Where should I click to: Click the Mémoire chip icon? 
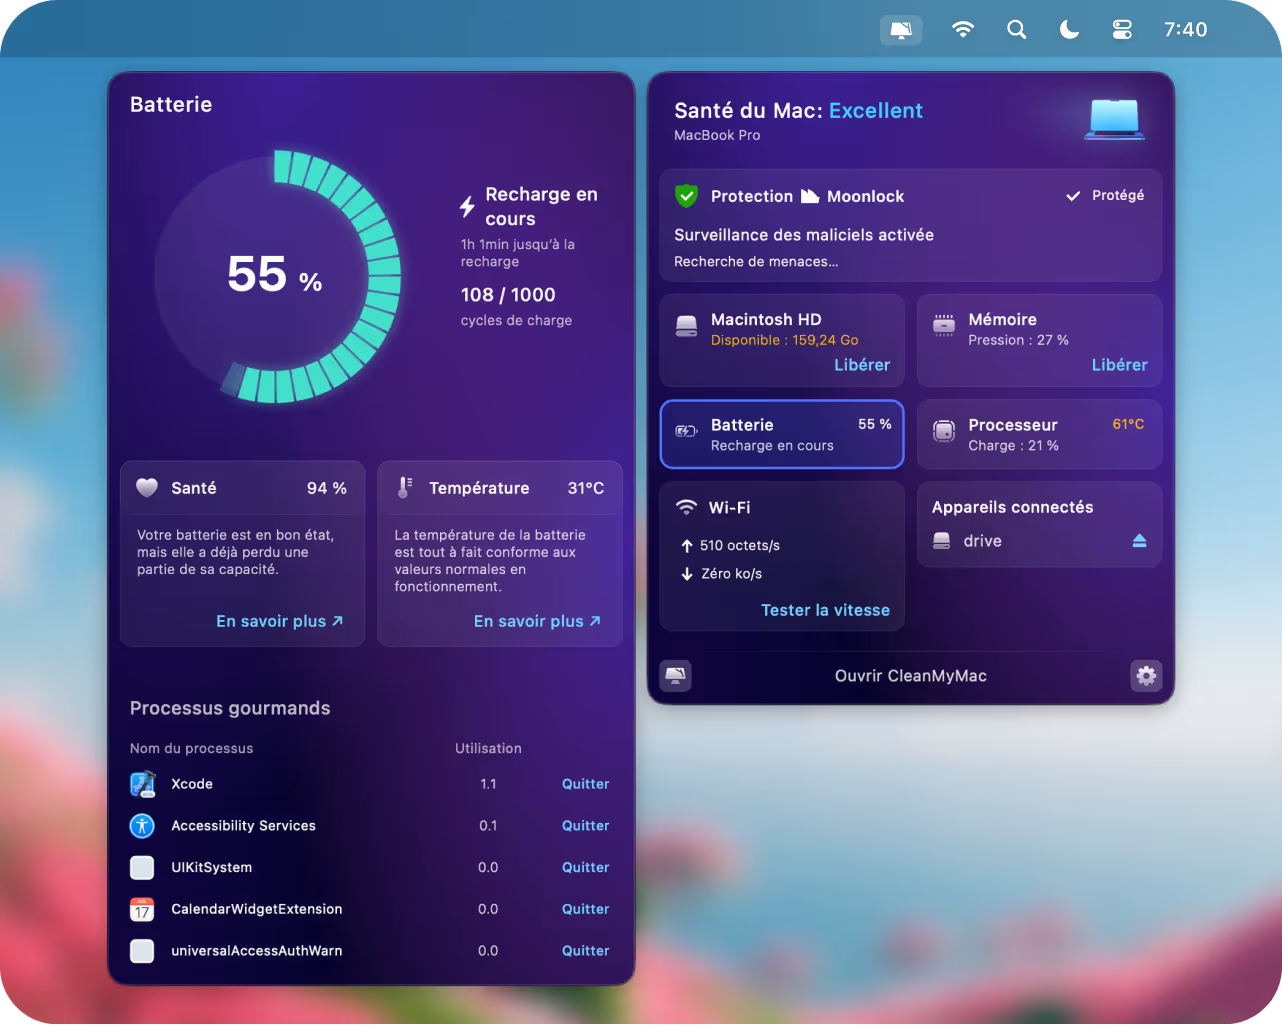944,325
